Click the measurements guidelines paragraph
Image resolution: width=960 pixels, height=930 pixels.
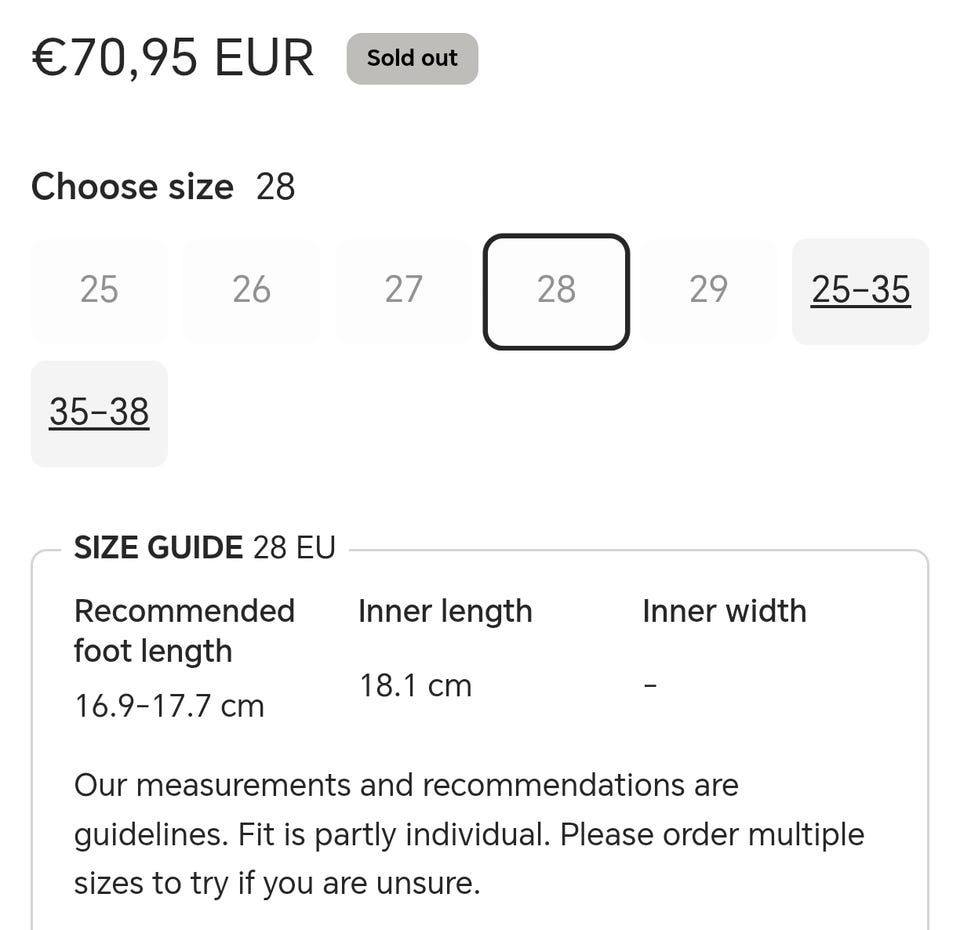tap(469, 834)
